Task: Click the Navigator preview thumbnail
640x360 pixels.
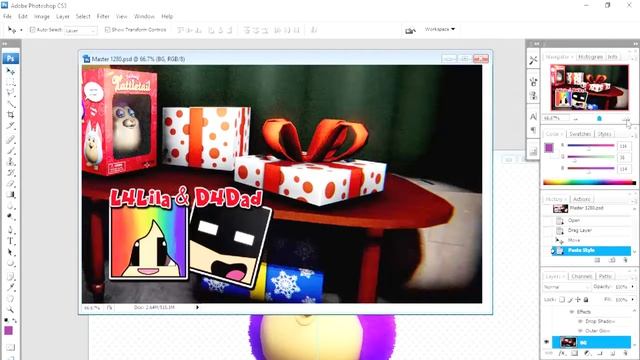Action: tap(589, 87)
